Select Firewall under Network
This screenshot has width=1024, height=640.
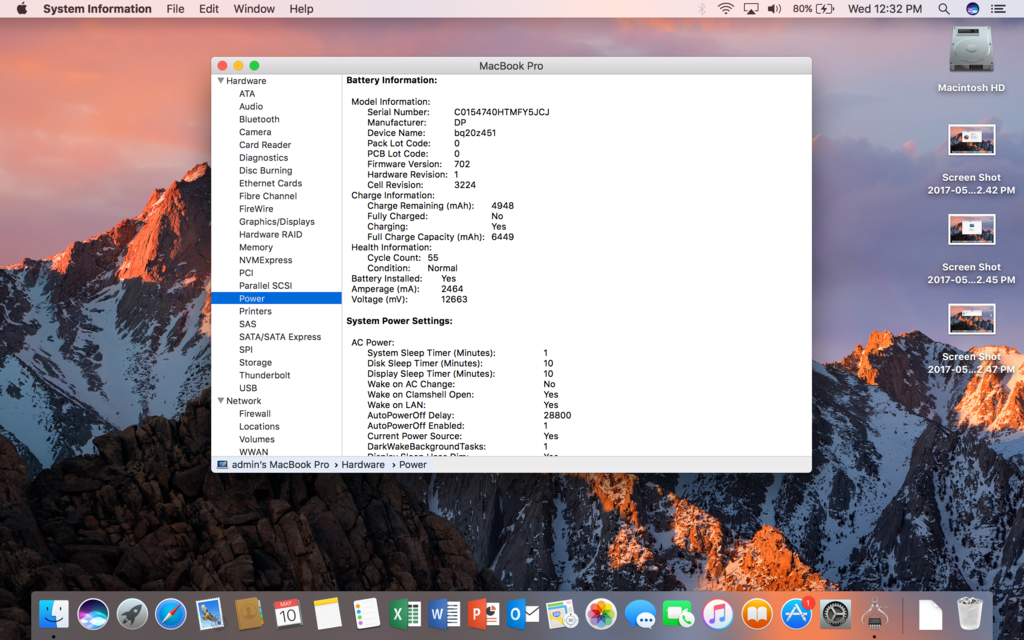[x=255, y=413]
